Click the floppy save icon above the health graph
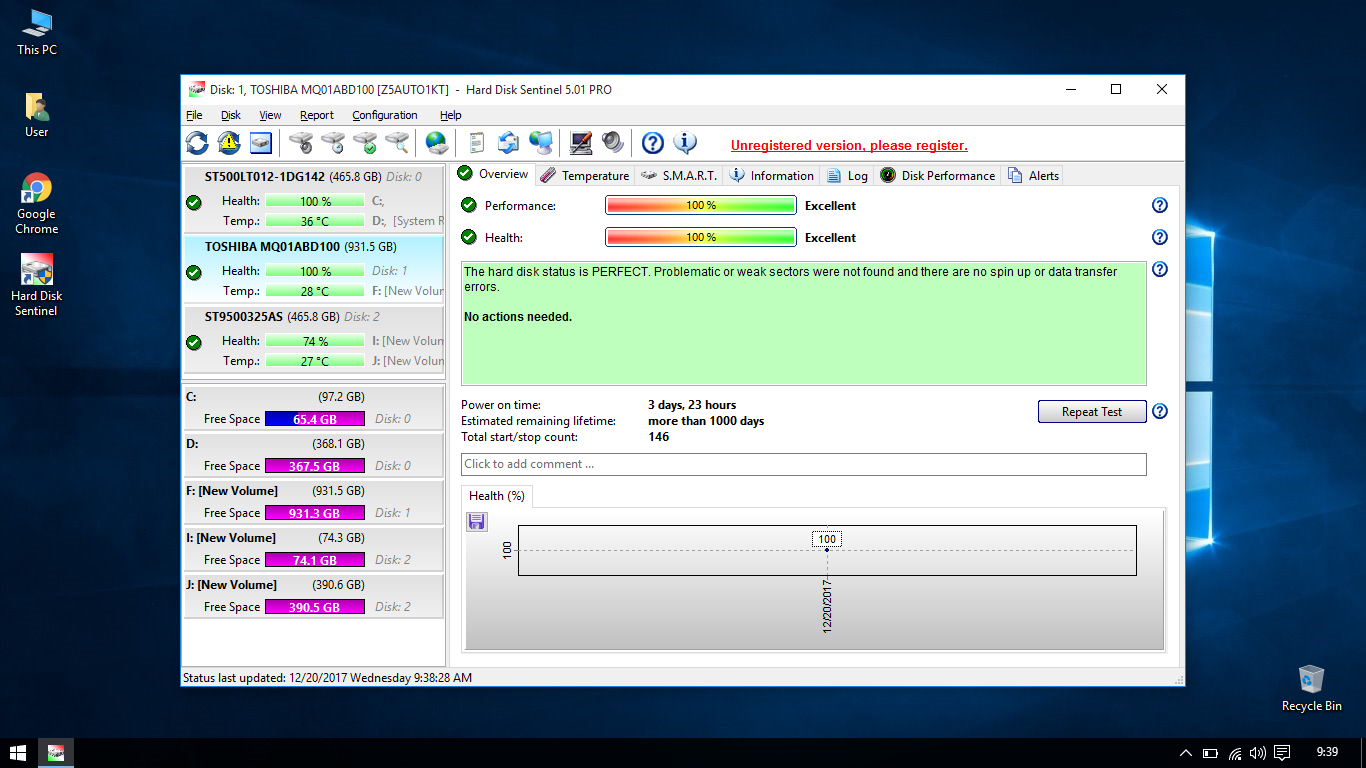This screenshot has width=1366, height=768. tap(477, 521)
